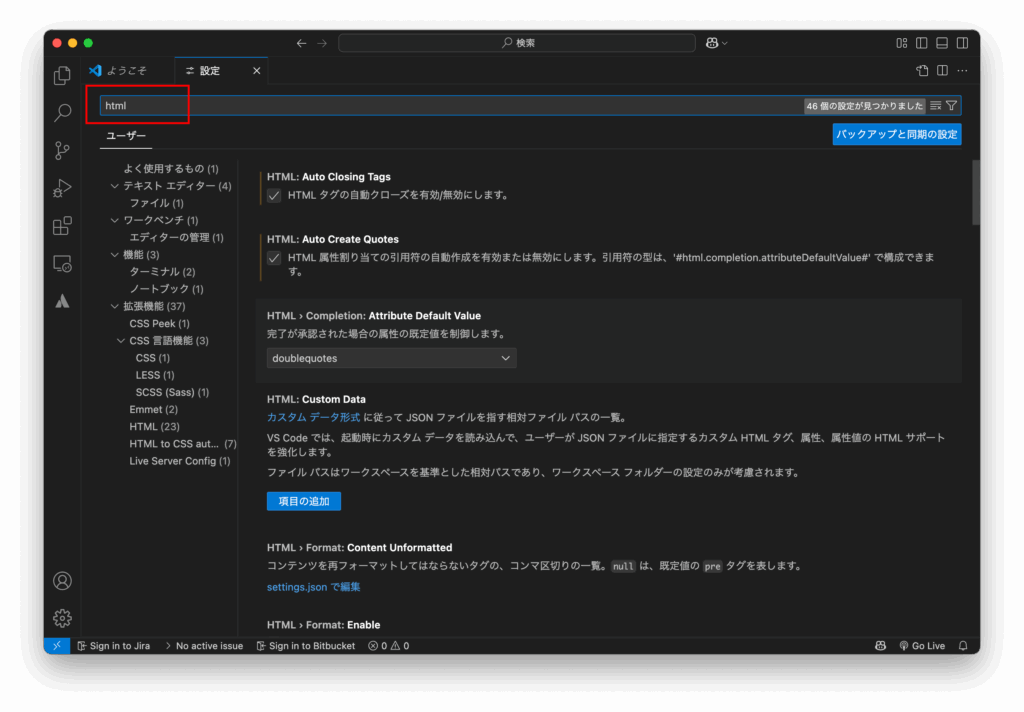
Task: Collapse the テキスト エディター (4) tree section
Action: click(x=115, y=186)
